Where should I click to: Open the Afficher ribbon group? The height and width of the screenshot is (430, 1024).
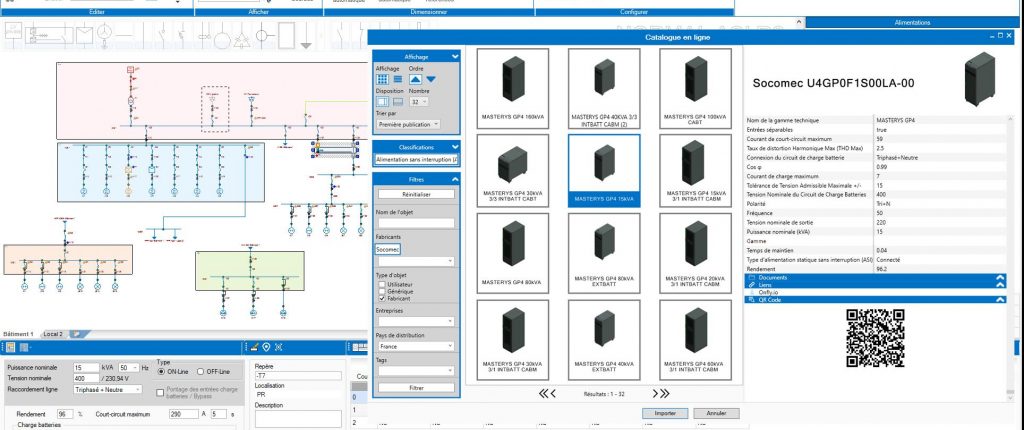(258, 12)
